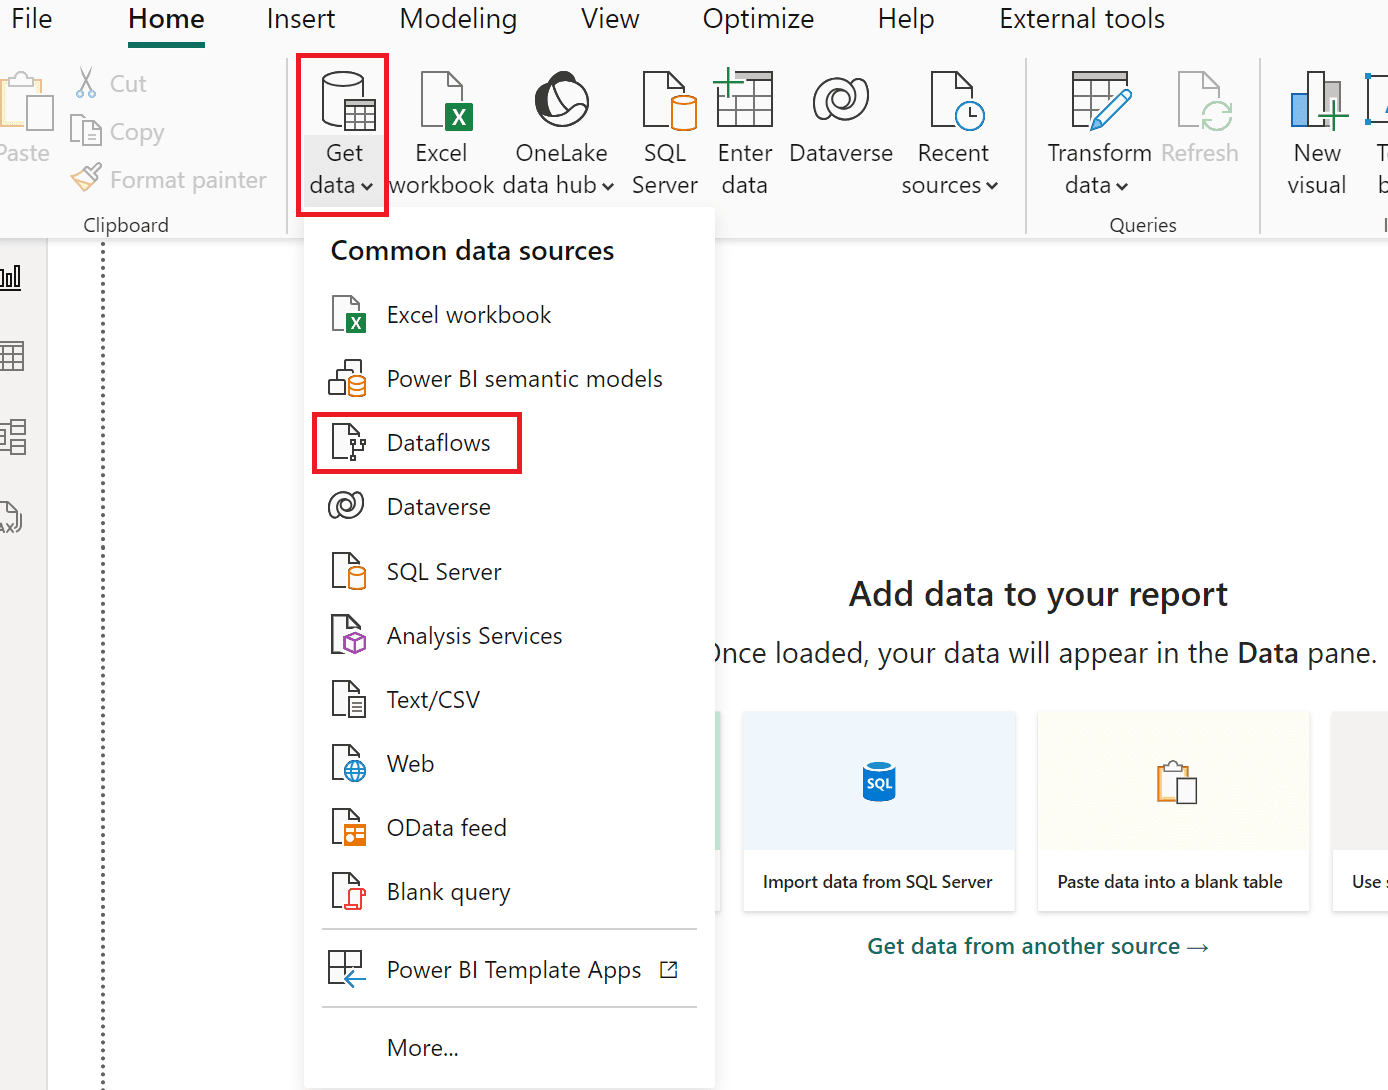This screenshot has height=1090, width=1388.
Task: Open Power BI Template Apps
Action: click(510, 970)
